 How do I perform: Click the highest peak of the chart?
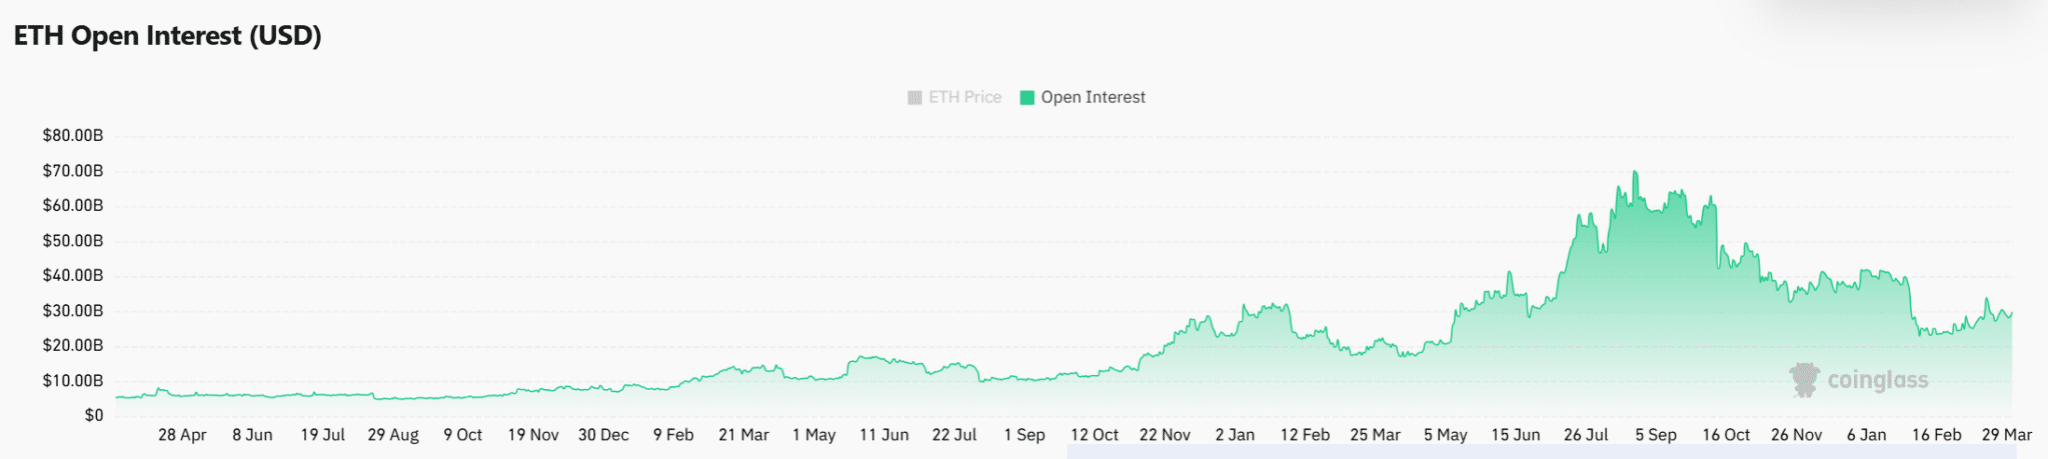(x=1635, y=173)
